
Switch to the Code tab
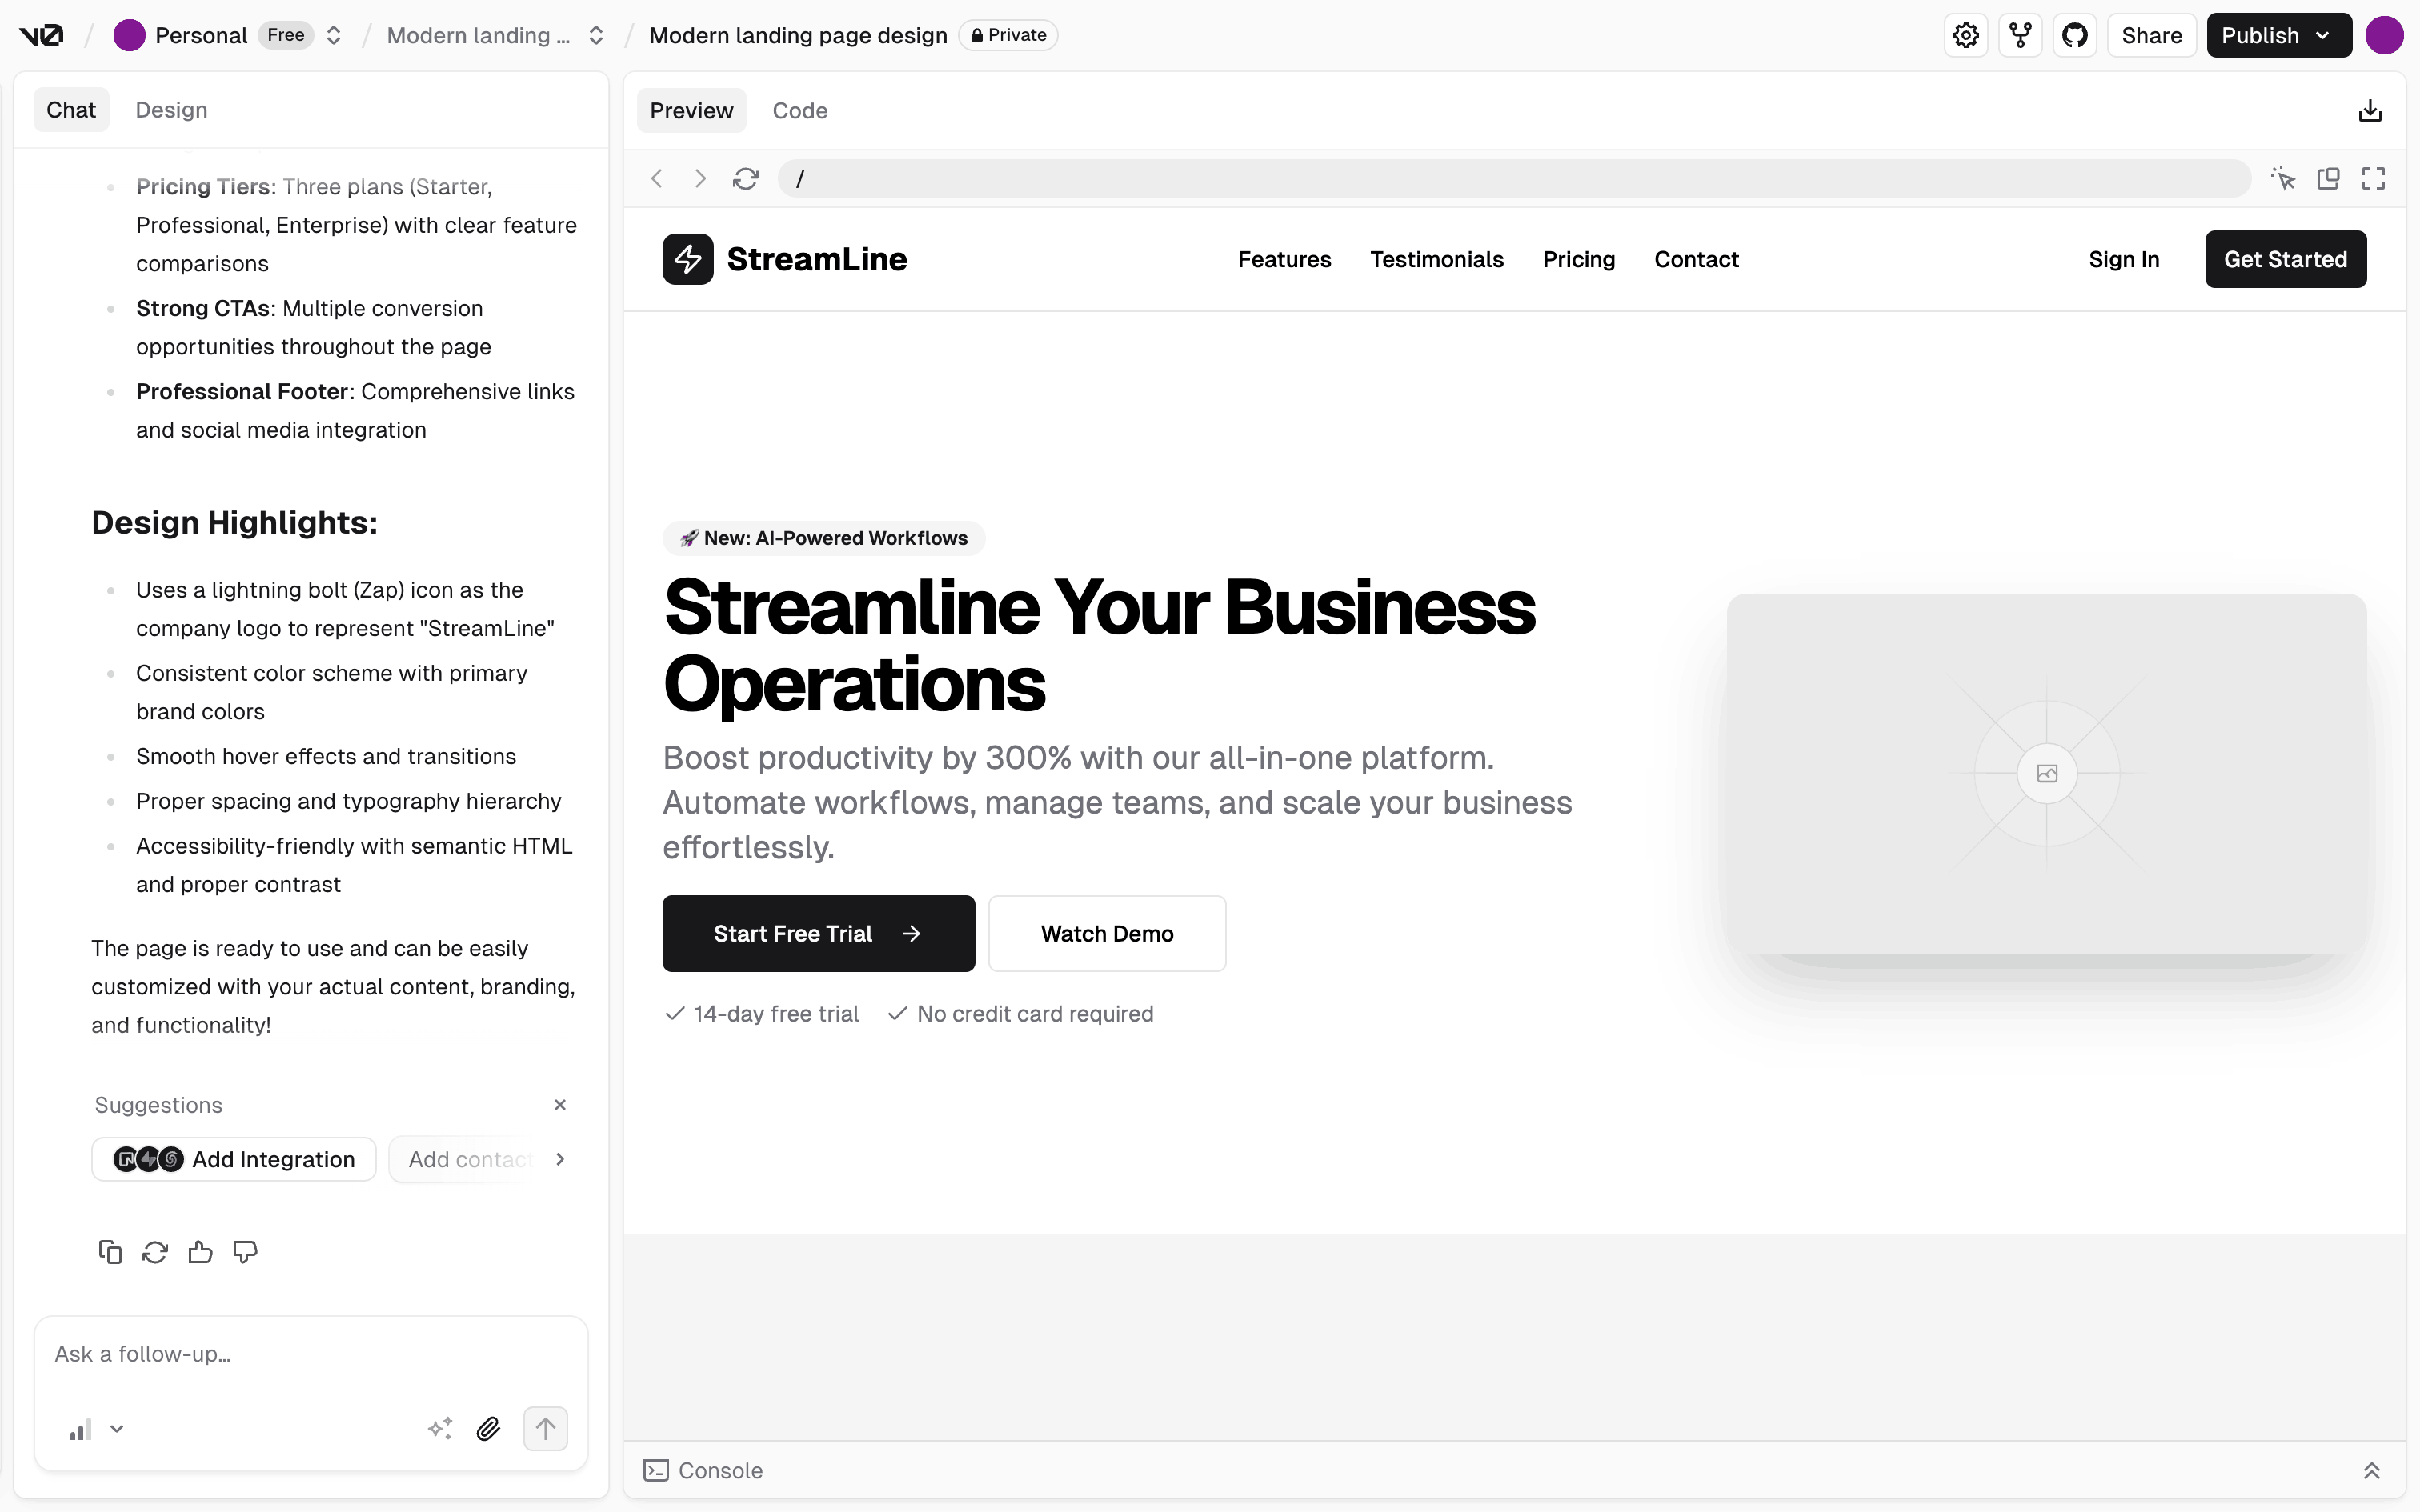(799, 111)
